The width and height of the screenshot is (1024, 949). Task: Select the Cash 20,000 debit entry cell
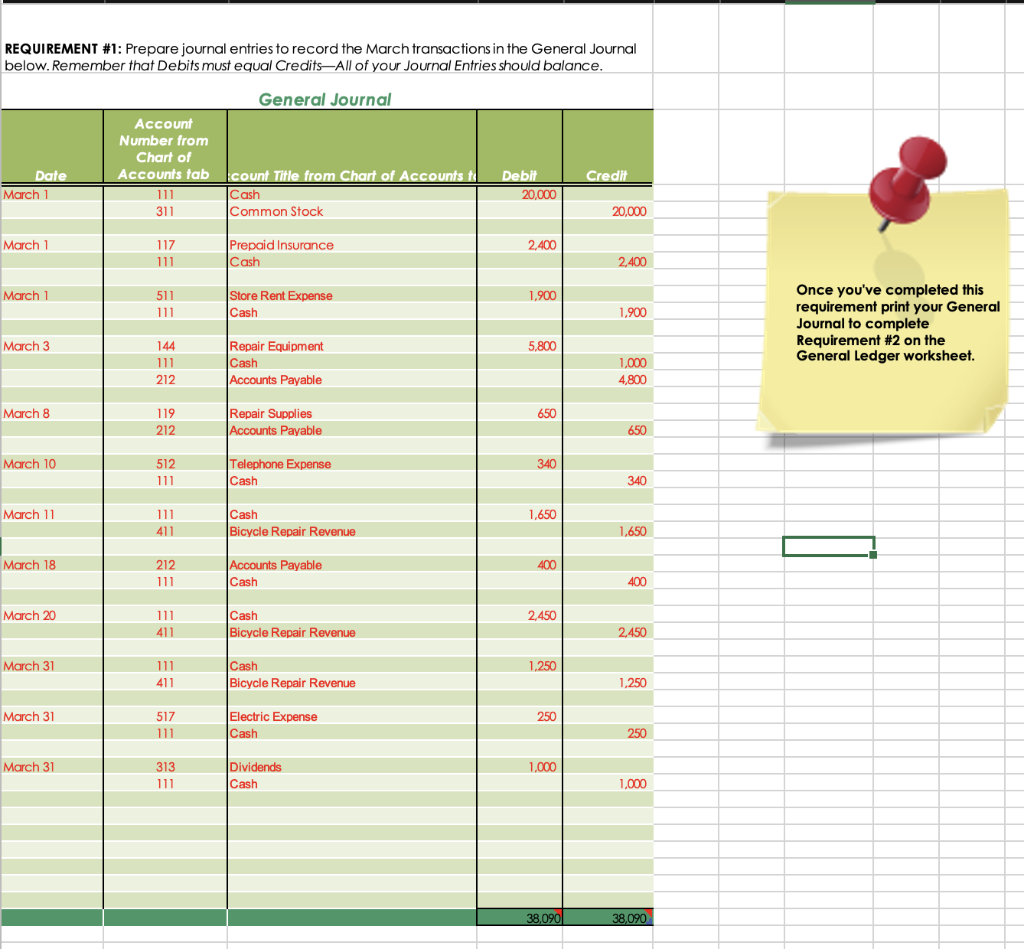pyautogui.click(x=519, y=194)
